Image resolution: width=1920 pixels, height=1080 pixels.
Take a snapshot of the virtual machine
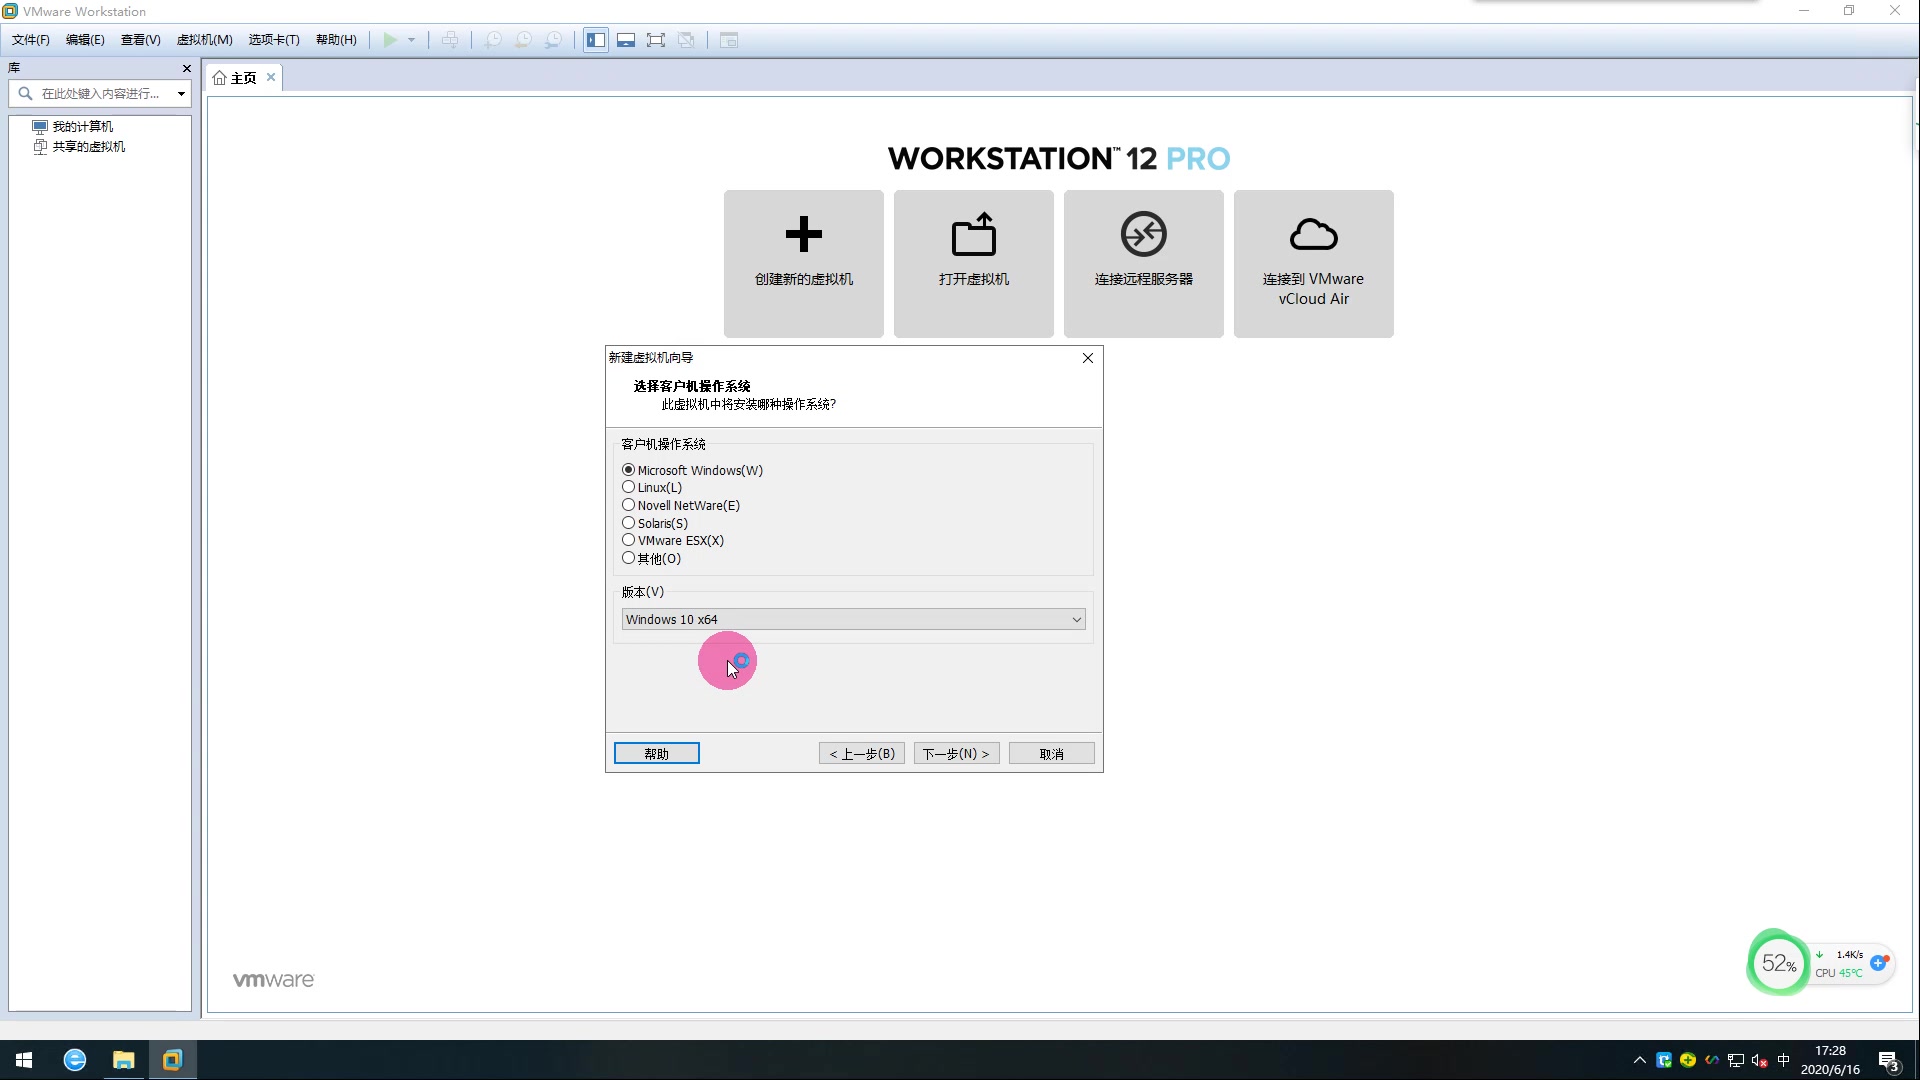pos(492,40)
